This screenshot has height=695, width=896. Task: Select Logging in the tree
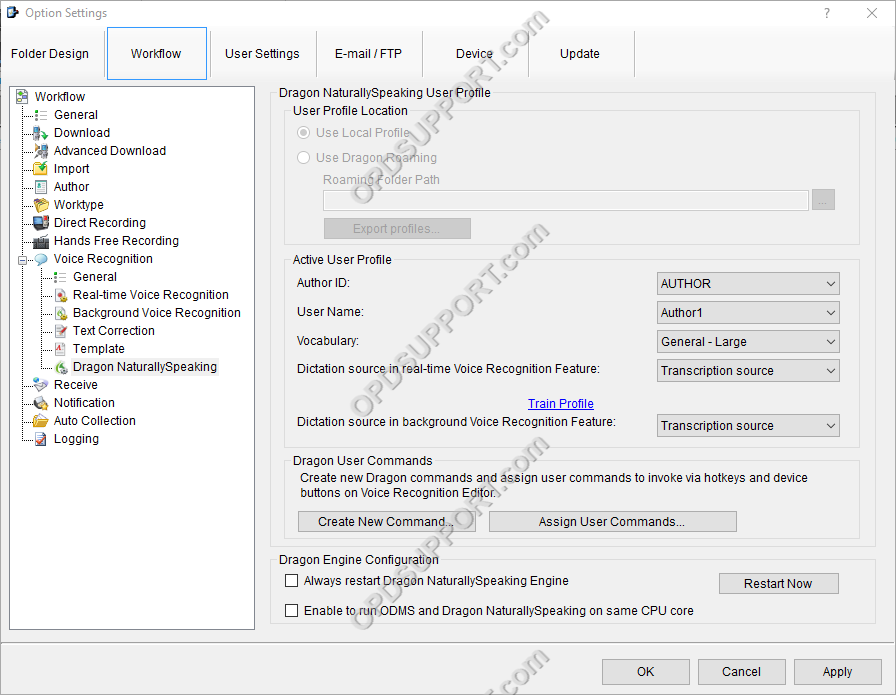click(x=76, y=439)
